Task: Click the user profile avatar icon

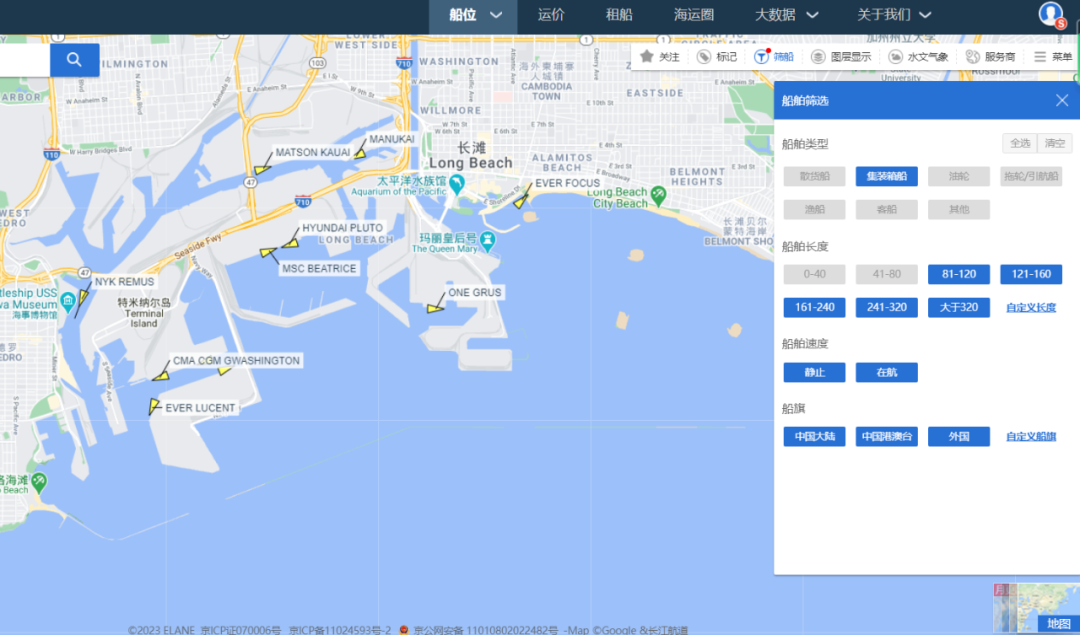Action: click(x=1051, y=14)
